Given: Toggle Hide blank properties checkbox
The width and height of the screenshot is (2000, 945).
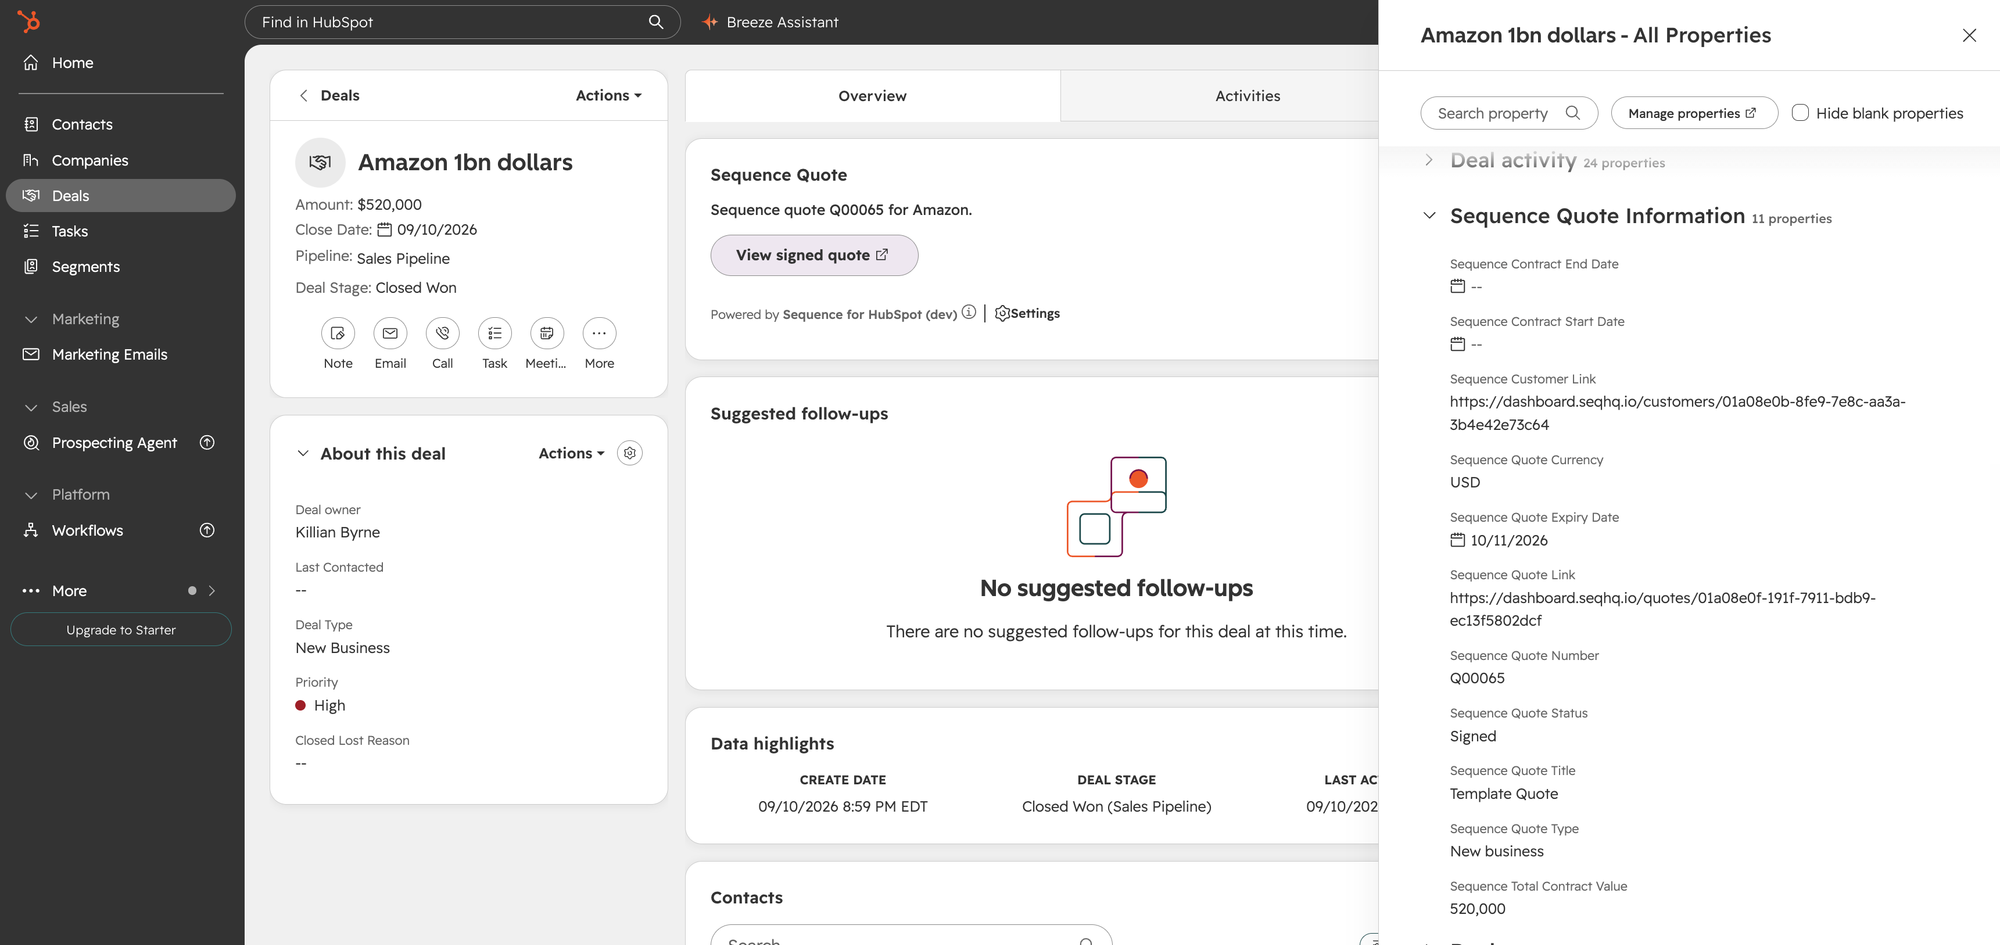Looking at the screenshot, I should [1800, 113].
